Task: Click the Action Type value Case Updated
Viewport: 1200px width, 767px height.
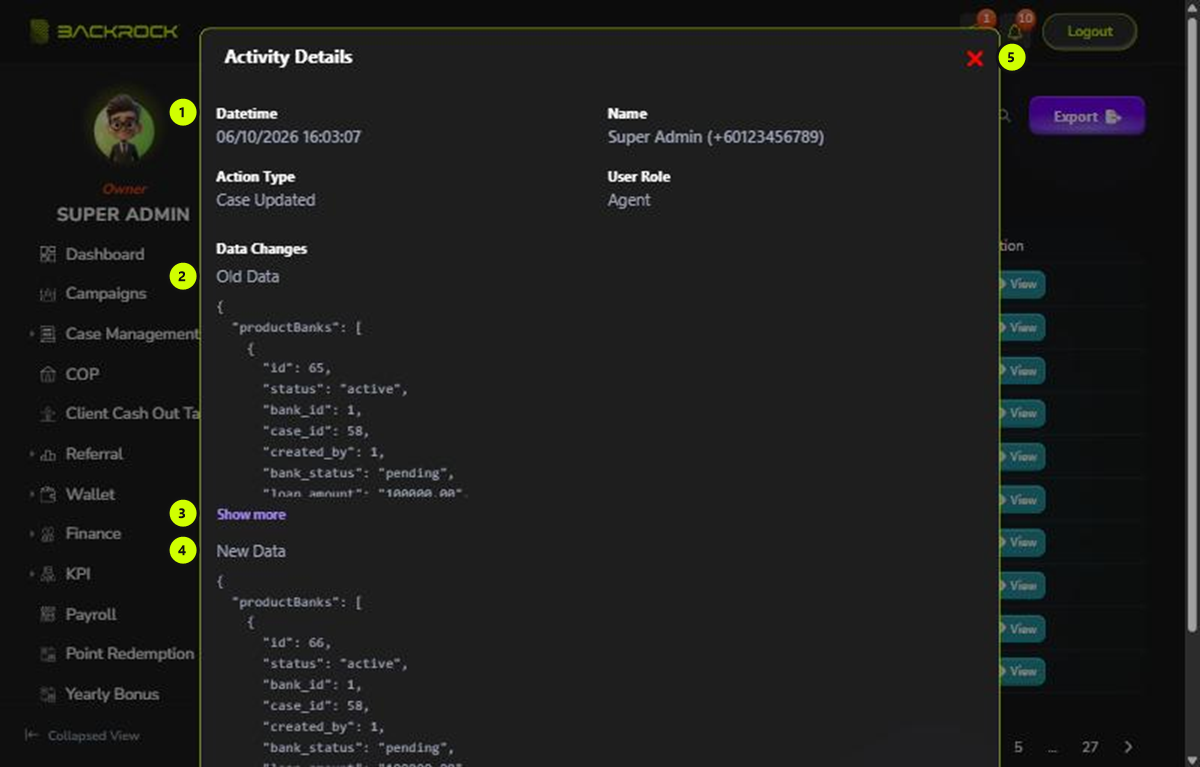Action: (266, 200)
